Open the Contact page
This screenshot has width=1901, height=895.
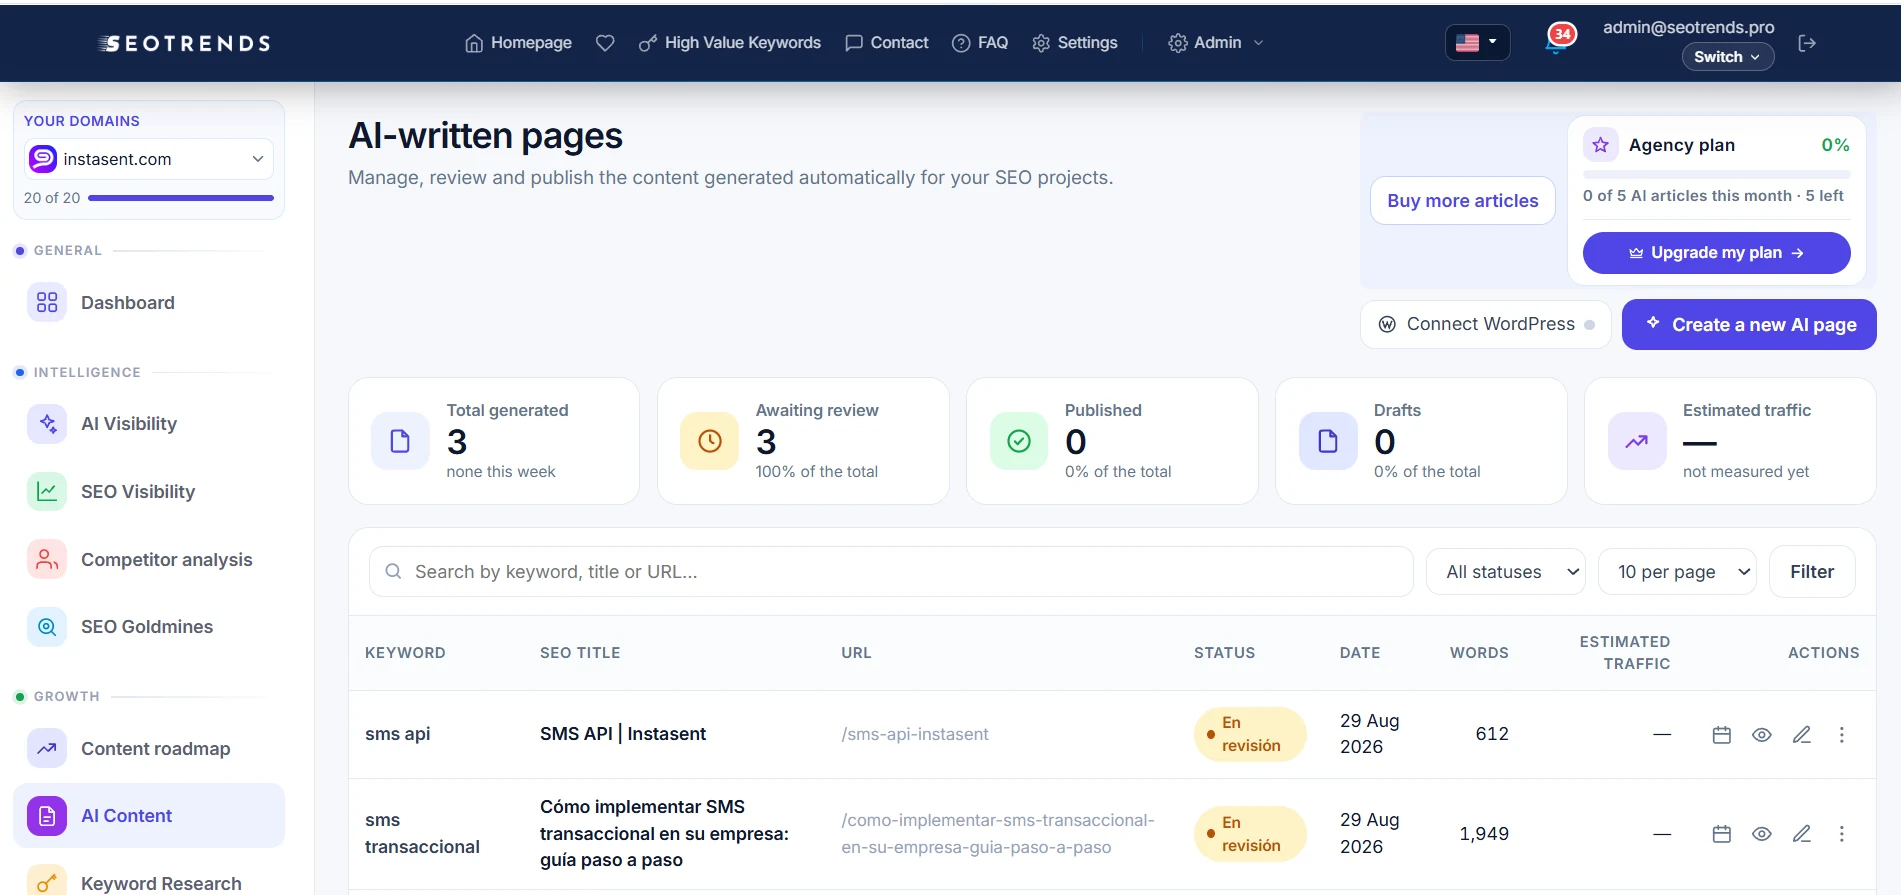pyautogui.click(x=887, y=43)
